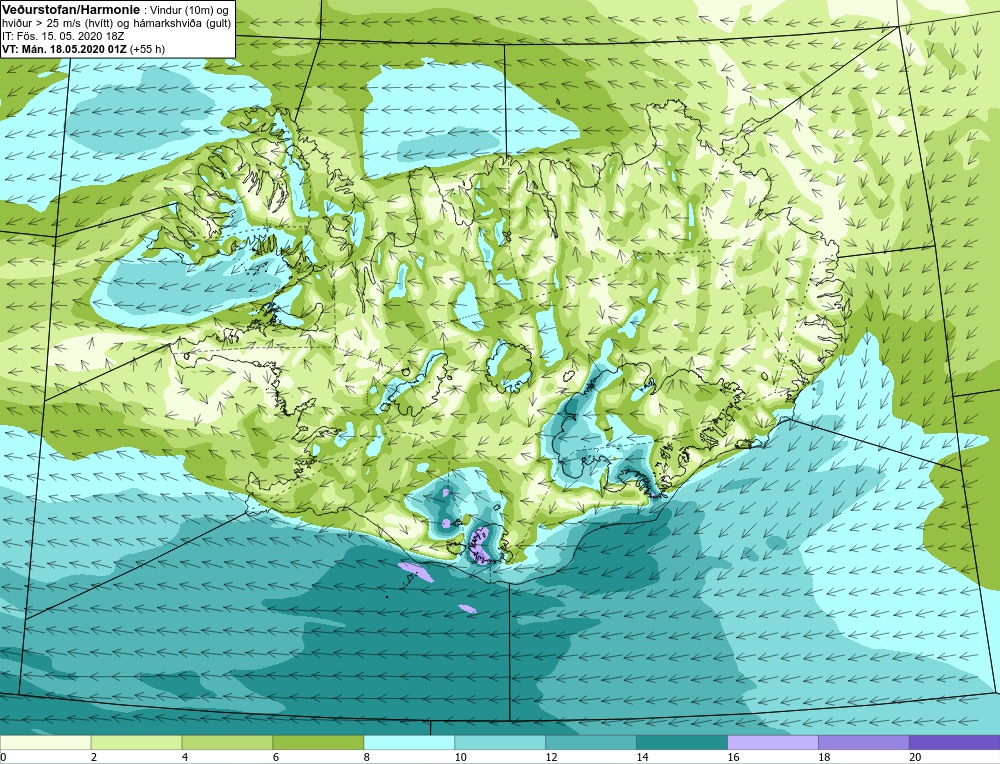Click the 4–6 m/s legend swatch
The width and height of the screenshot is (1000, 764).
point(227,742)
